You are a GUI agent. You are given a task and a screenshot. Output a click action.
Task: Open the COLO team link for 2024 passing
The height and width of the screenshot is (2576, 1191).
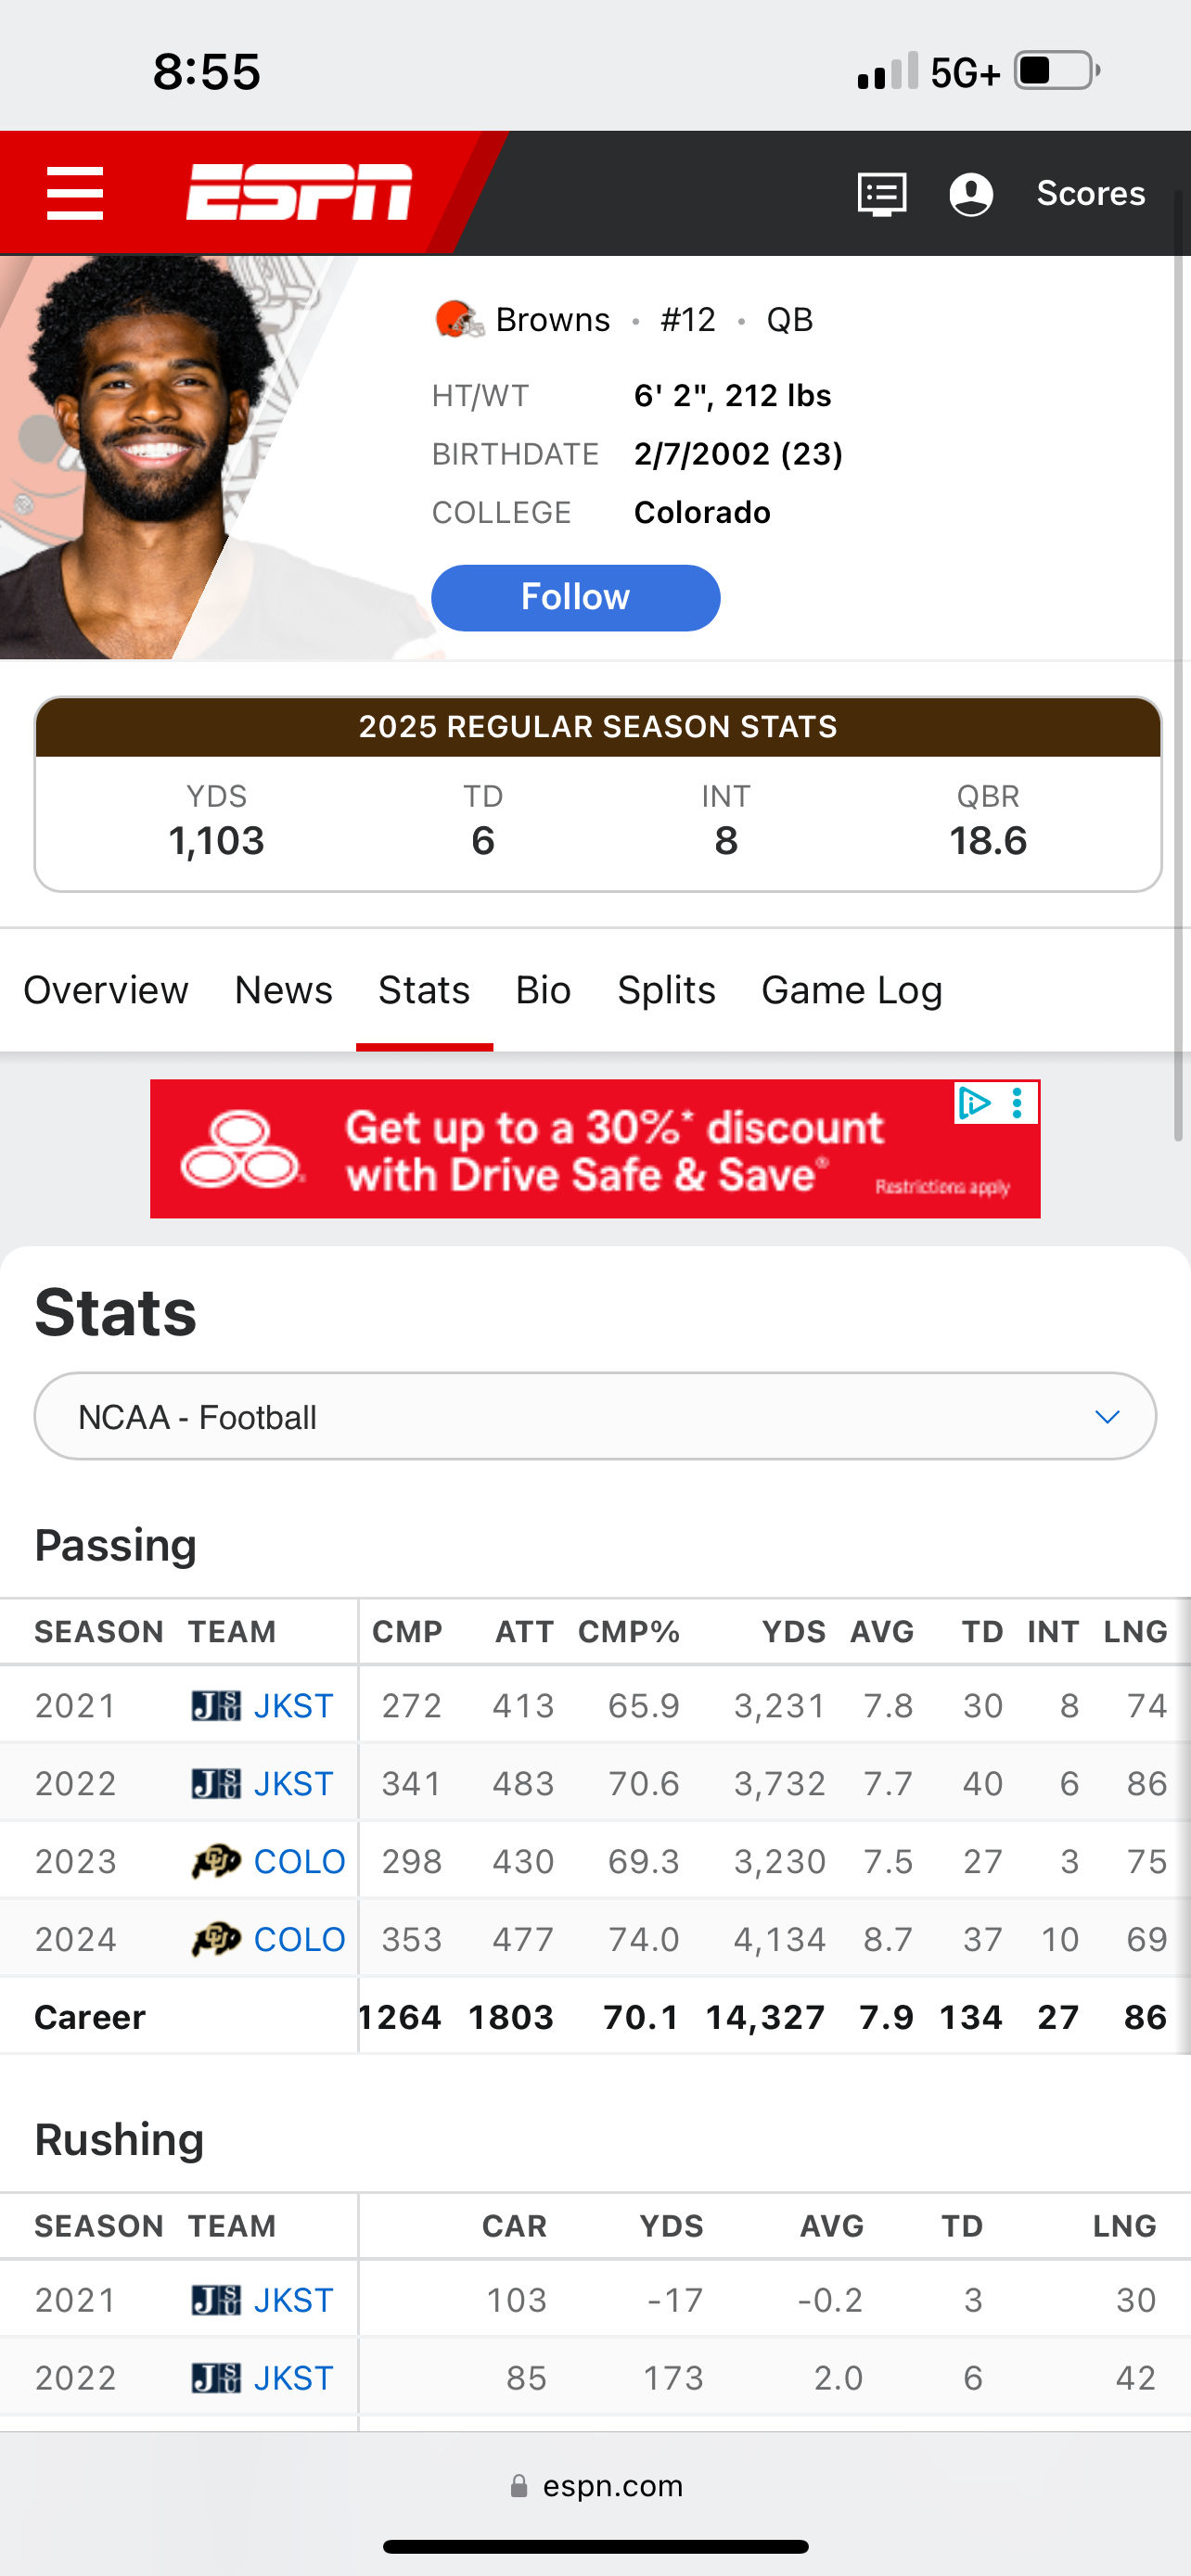[x=299, y=1939]
